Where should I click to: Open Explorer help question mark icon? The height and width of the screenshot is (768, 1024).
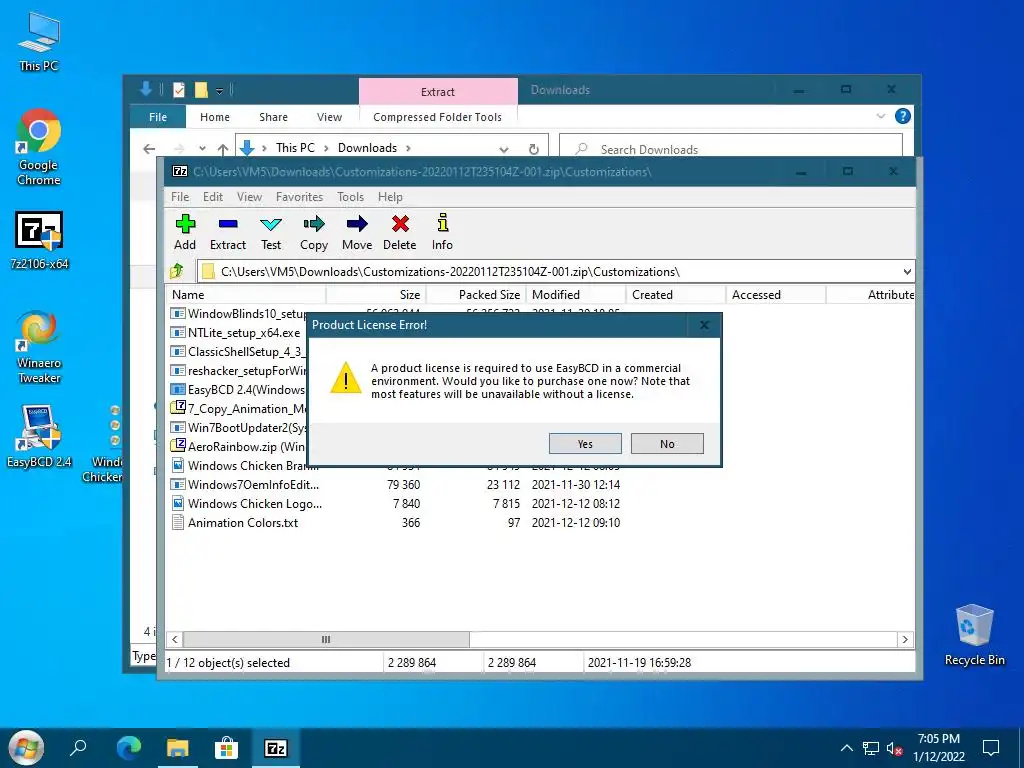tap(903, 116)
